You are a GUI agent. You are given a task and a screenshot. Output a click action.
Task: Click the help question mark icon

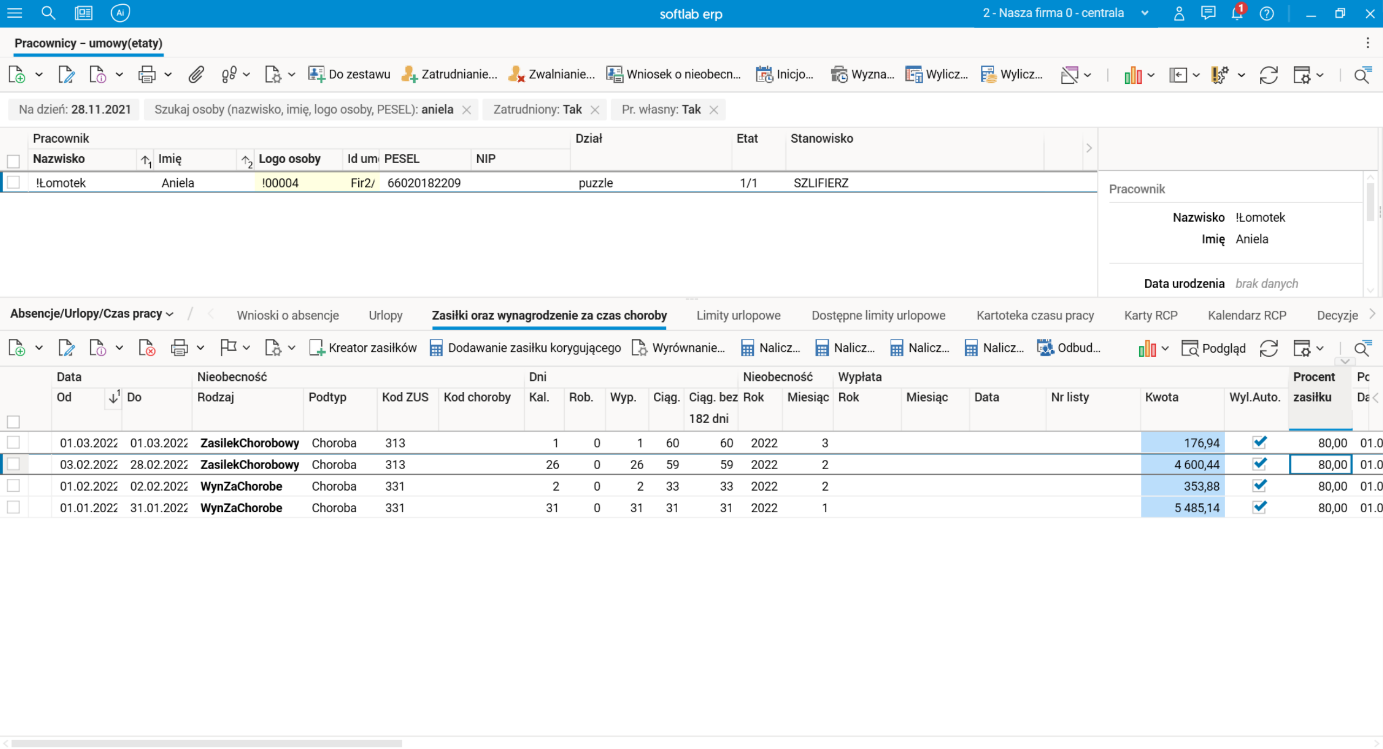coord(1267,14)
